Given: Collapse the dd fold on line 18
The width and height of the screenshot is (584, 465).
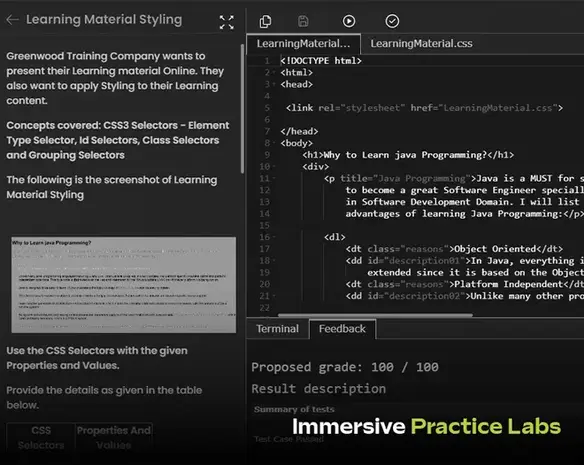Looking at the screenshot, I should point(274,261).
